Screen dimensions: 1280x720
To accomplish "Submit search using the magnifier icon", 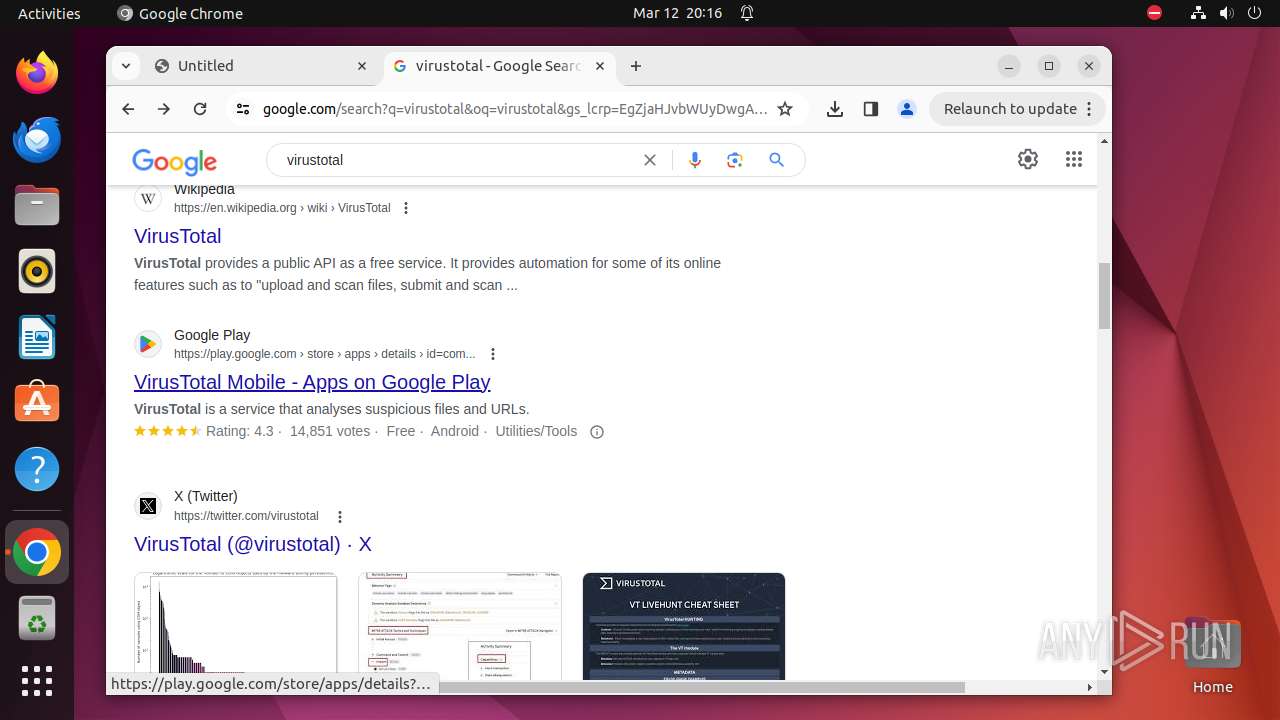I will point(777,160).
